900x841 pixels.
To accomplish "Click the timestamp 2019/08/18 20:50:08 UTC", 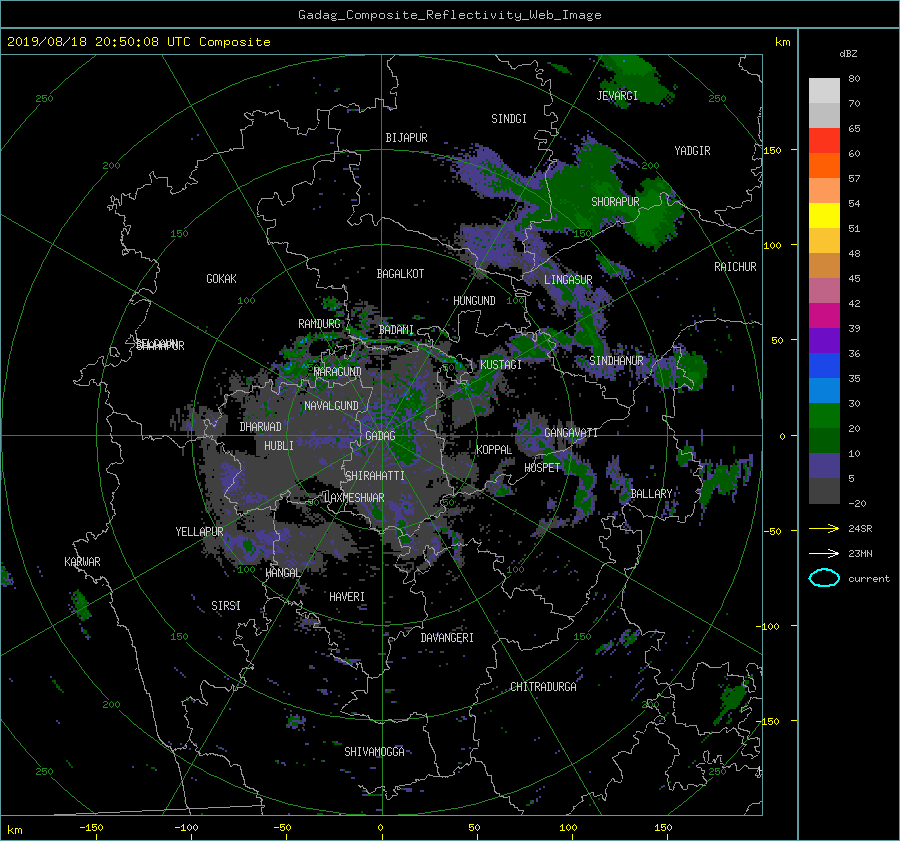I will click(100, 42).
